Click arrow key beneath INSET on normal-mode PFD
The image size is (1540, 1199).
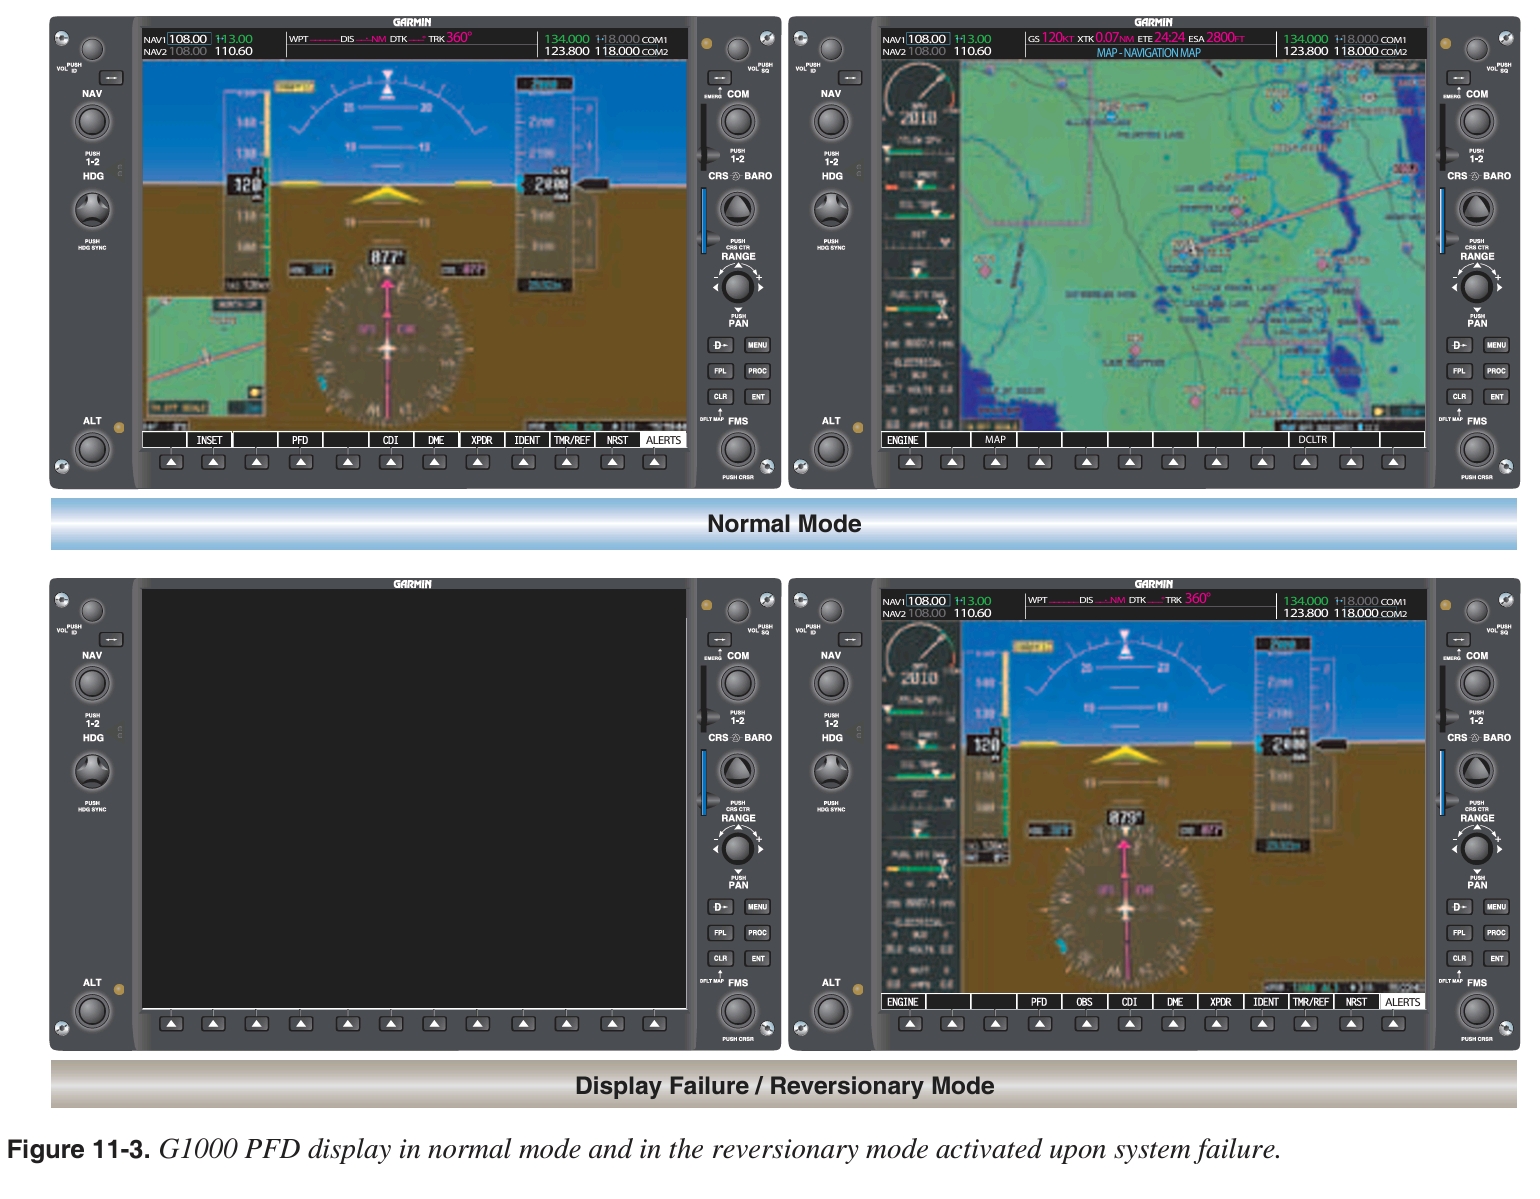coord(213,462)
